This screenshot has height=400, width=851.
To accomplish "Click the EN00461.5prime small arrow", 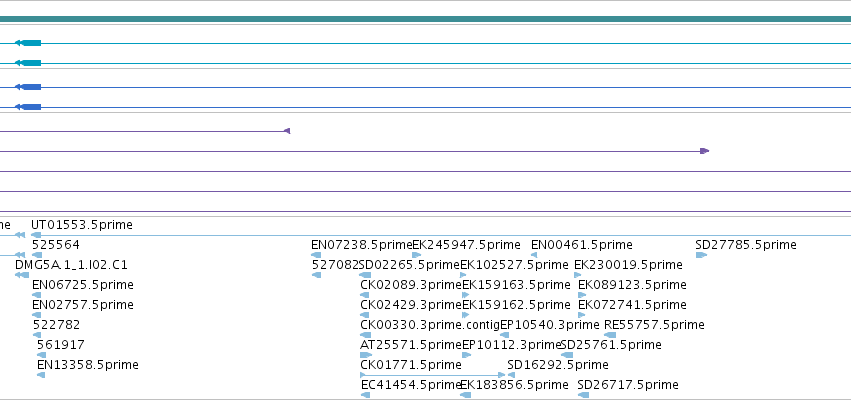I will 534,255.
